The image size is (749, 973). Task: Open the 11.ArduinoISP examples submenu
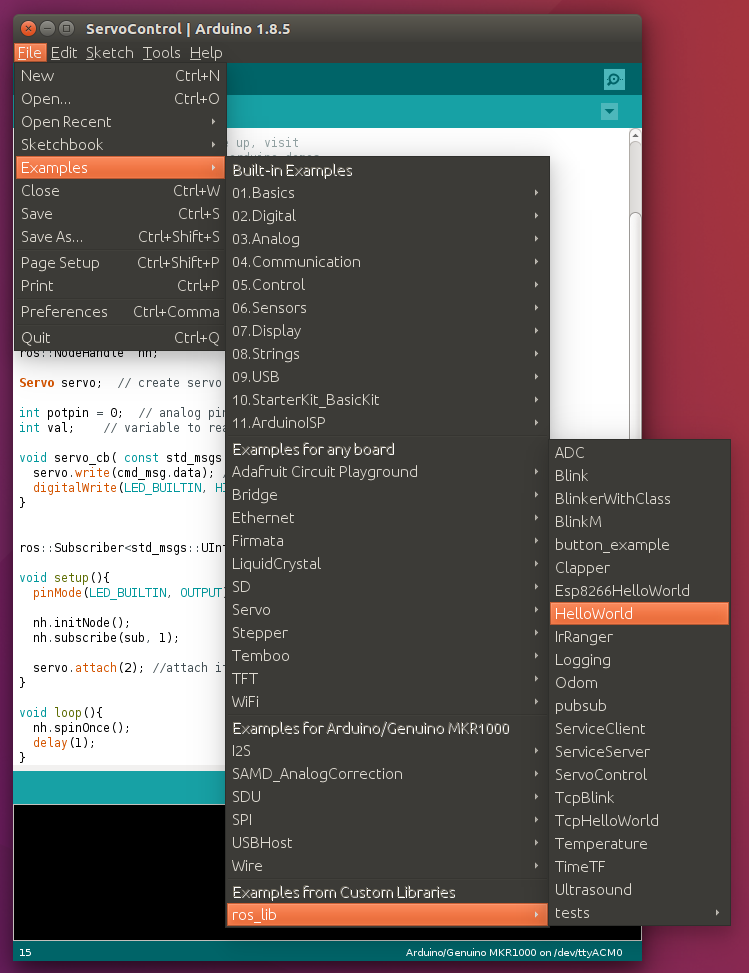click(x=387, y=423)
